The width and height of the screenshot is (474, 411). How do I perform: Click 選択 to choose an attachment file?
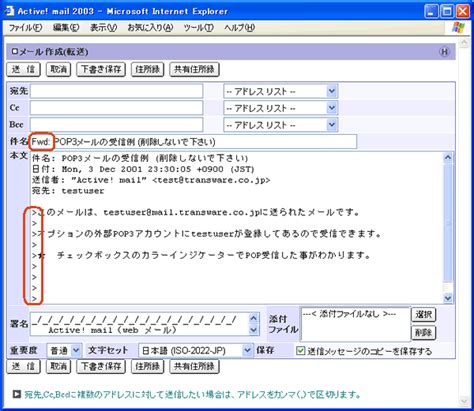424,314
